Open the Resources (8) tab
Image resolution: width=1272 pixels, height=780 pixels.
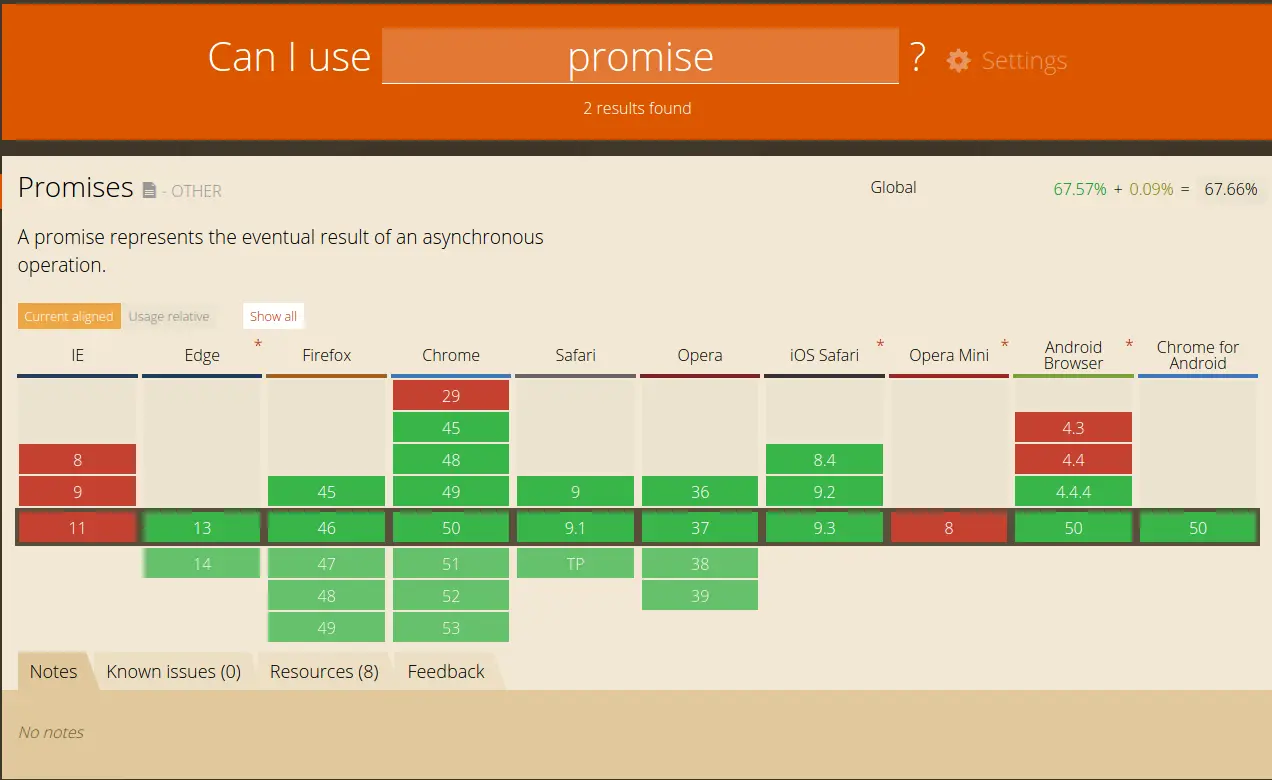tap(324, 671)
